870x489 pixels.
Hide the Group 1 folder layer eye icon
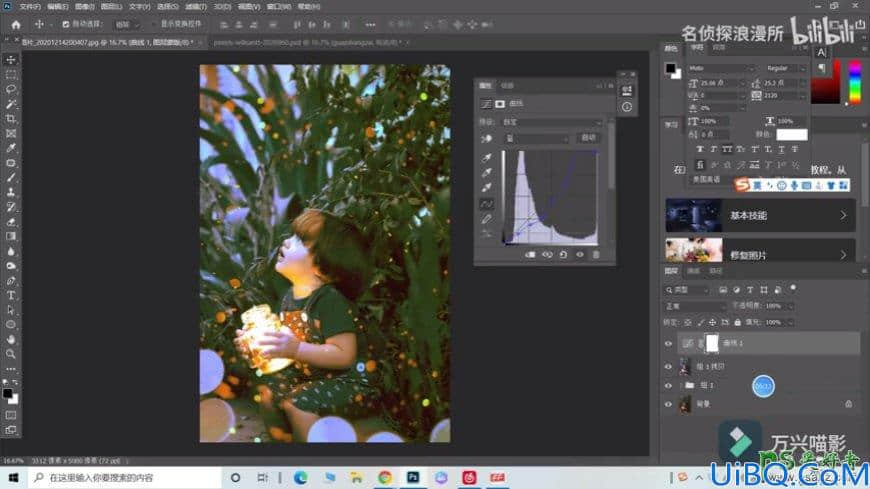tap(668, 385)
